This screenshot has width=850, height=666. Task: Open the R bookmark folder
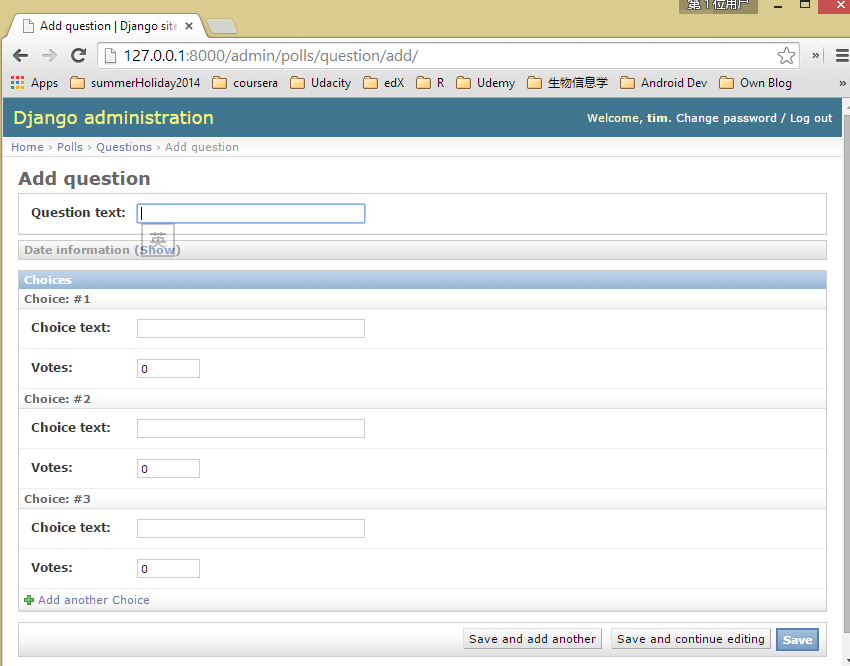pyautogui.click(x=430, y=83)
